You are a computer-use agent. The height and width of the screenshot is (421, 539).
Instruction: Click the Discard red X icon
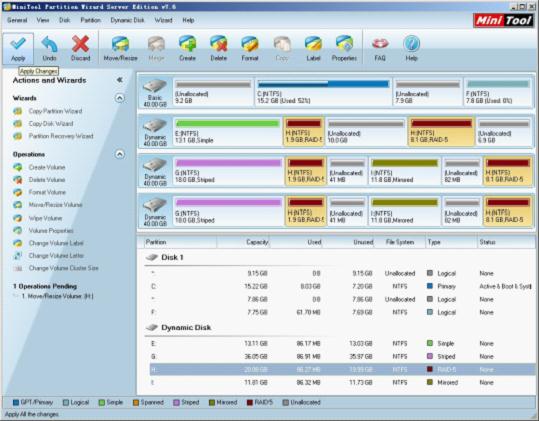point(80,44)
